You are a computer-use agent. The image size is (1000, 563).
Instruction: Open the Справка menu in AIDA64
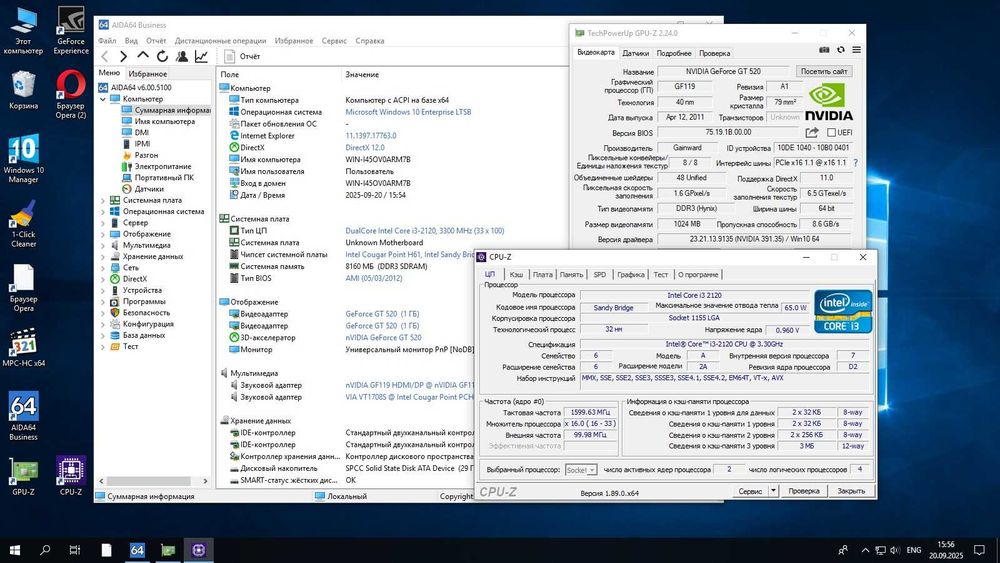(370, 41)
